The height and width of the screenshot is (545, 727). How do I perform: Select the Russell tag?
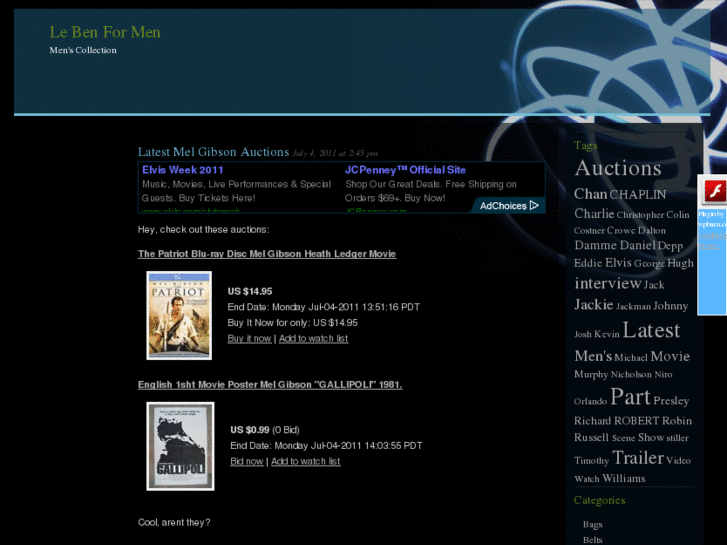point(591,437)
